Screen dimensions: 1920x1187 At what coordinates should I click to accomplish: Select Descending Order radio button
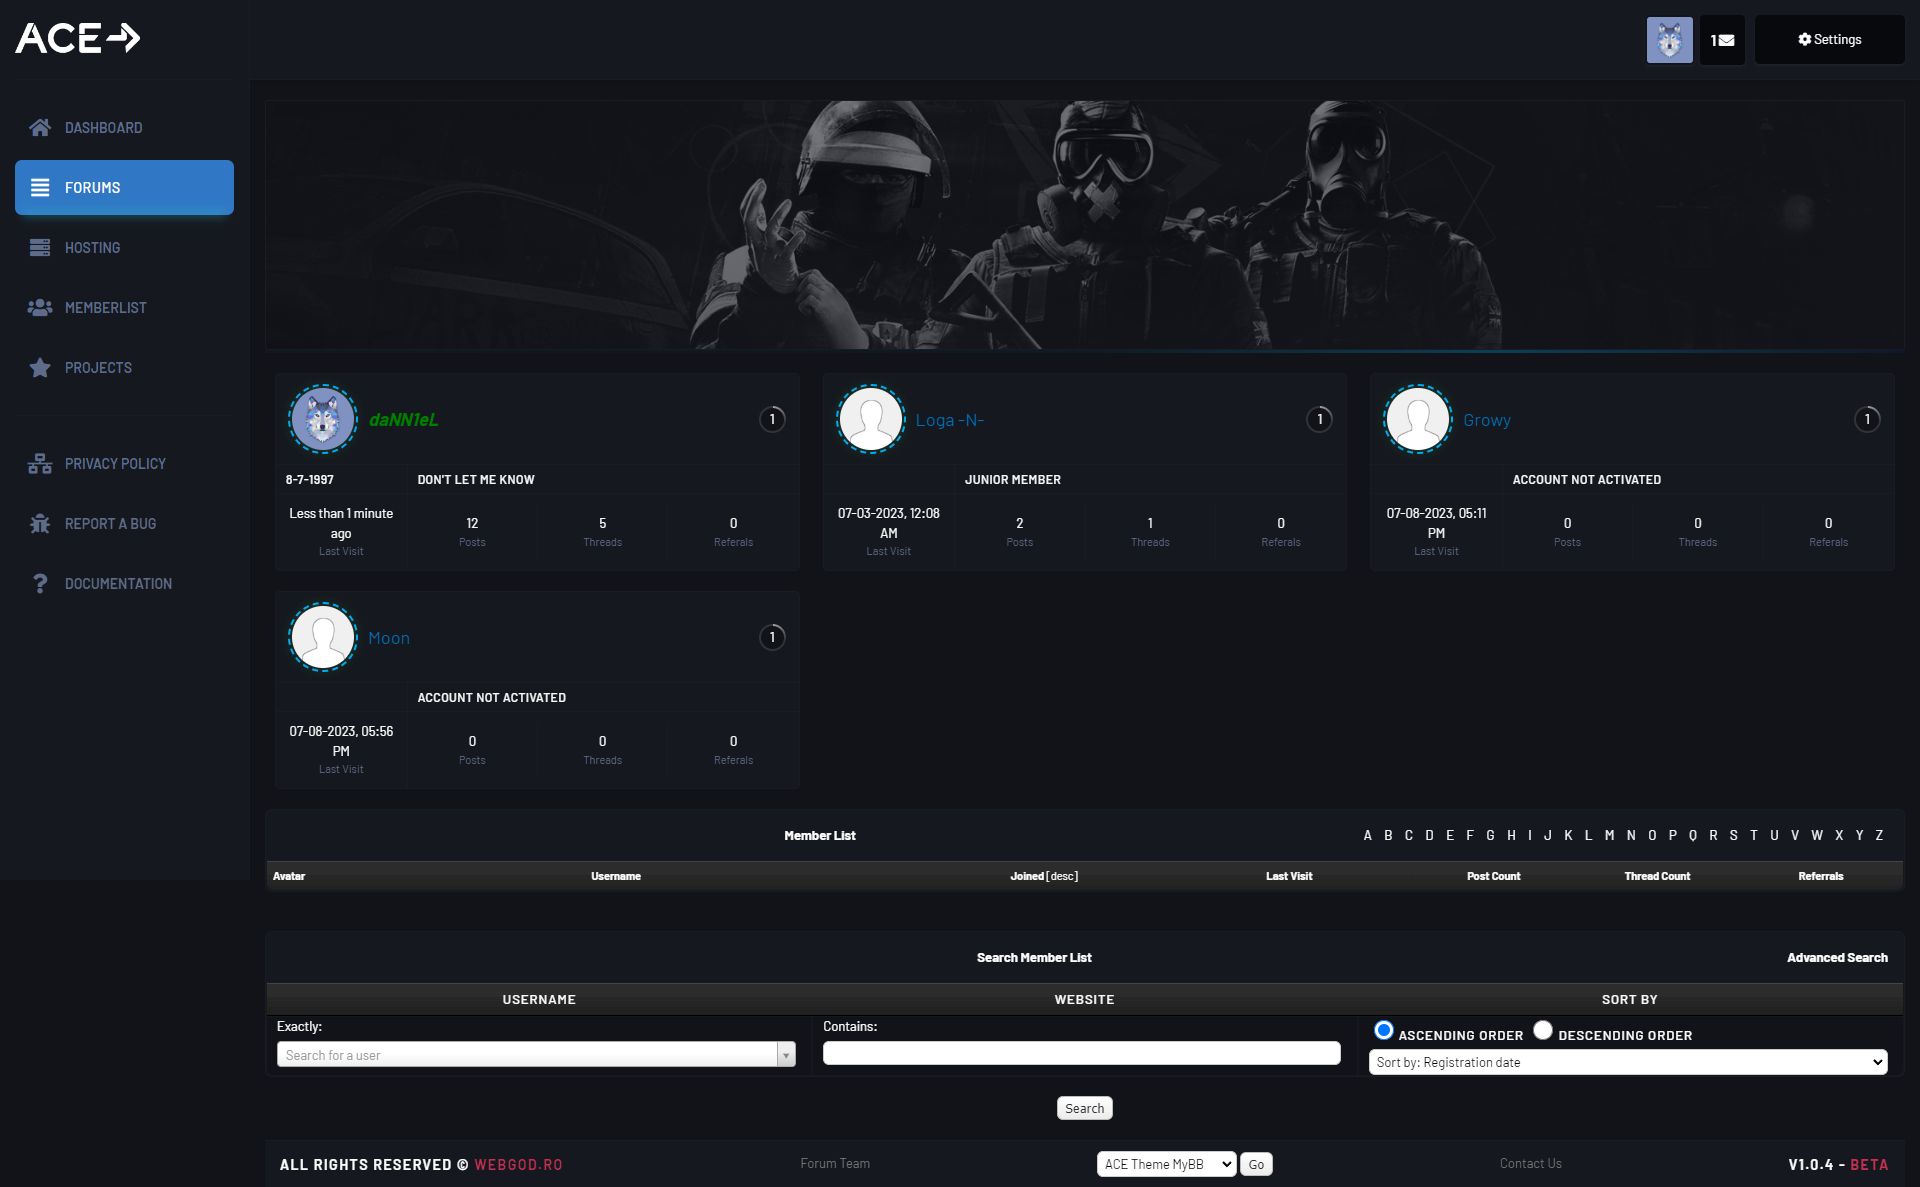pos(1543,1030)
